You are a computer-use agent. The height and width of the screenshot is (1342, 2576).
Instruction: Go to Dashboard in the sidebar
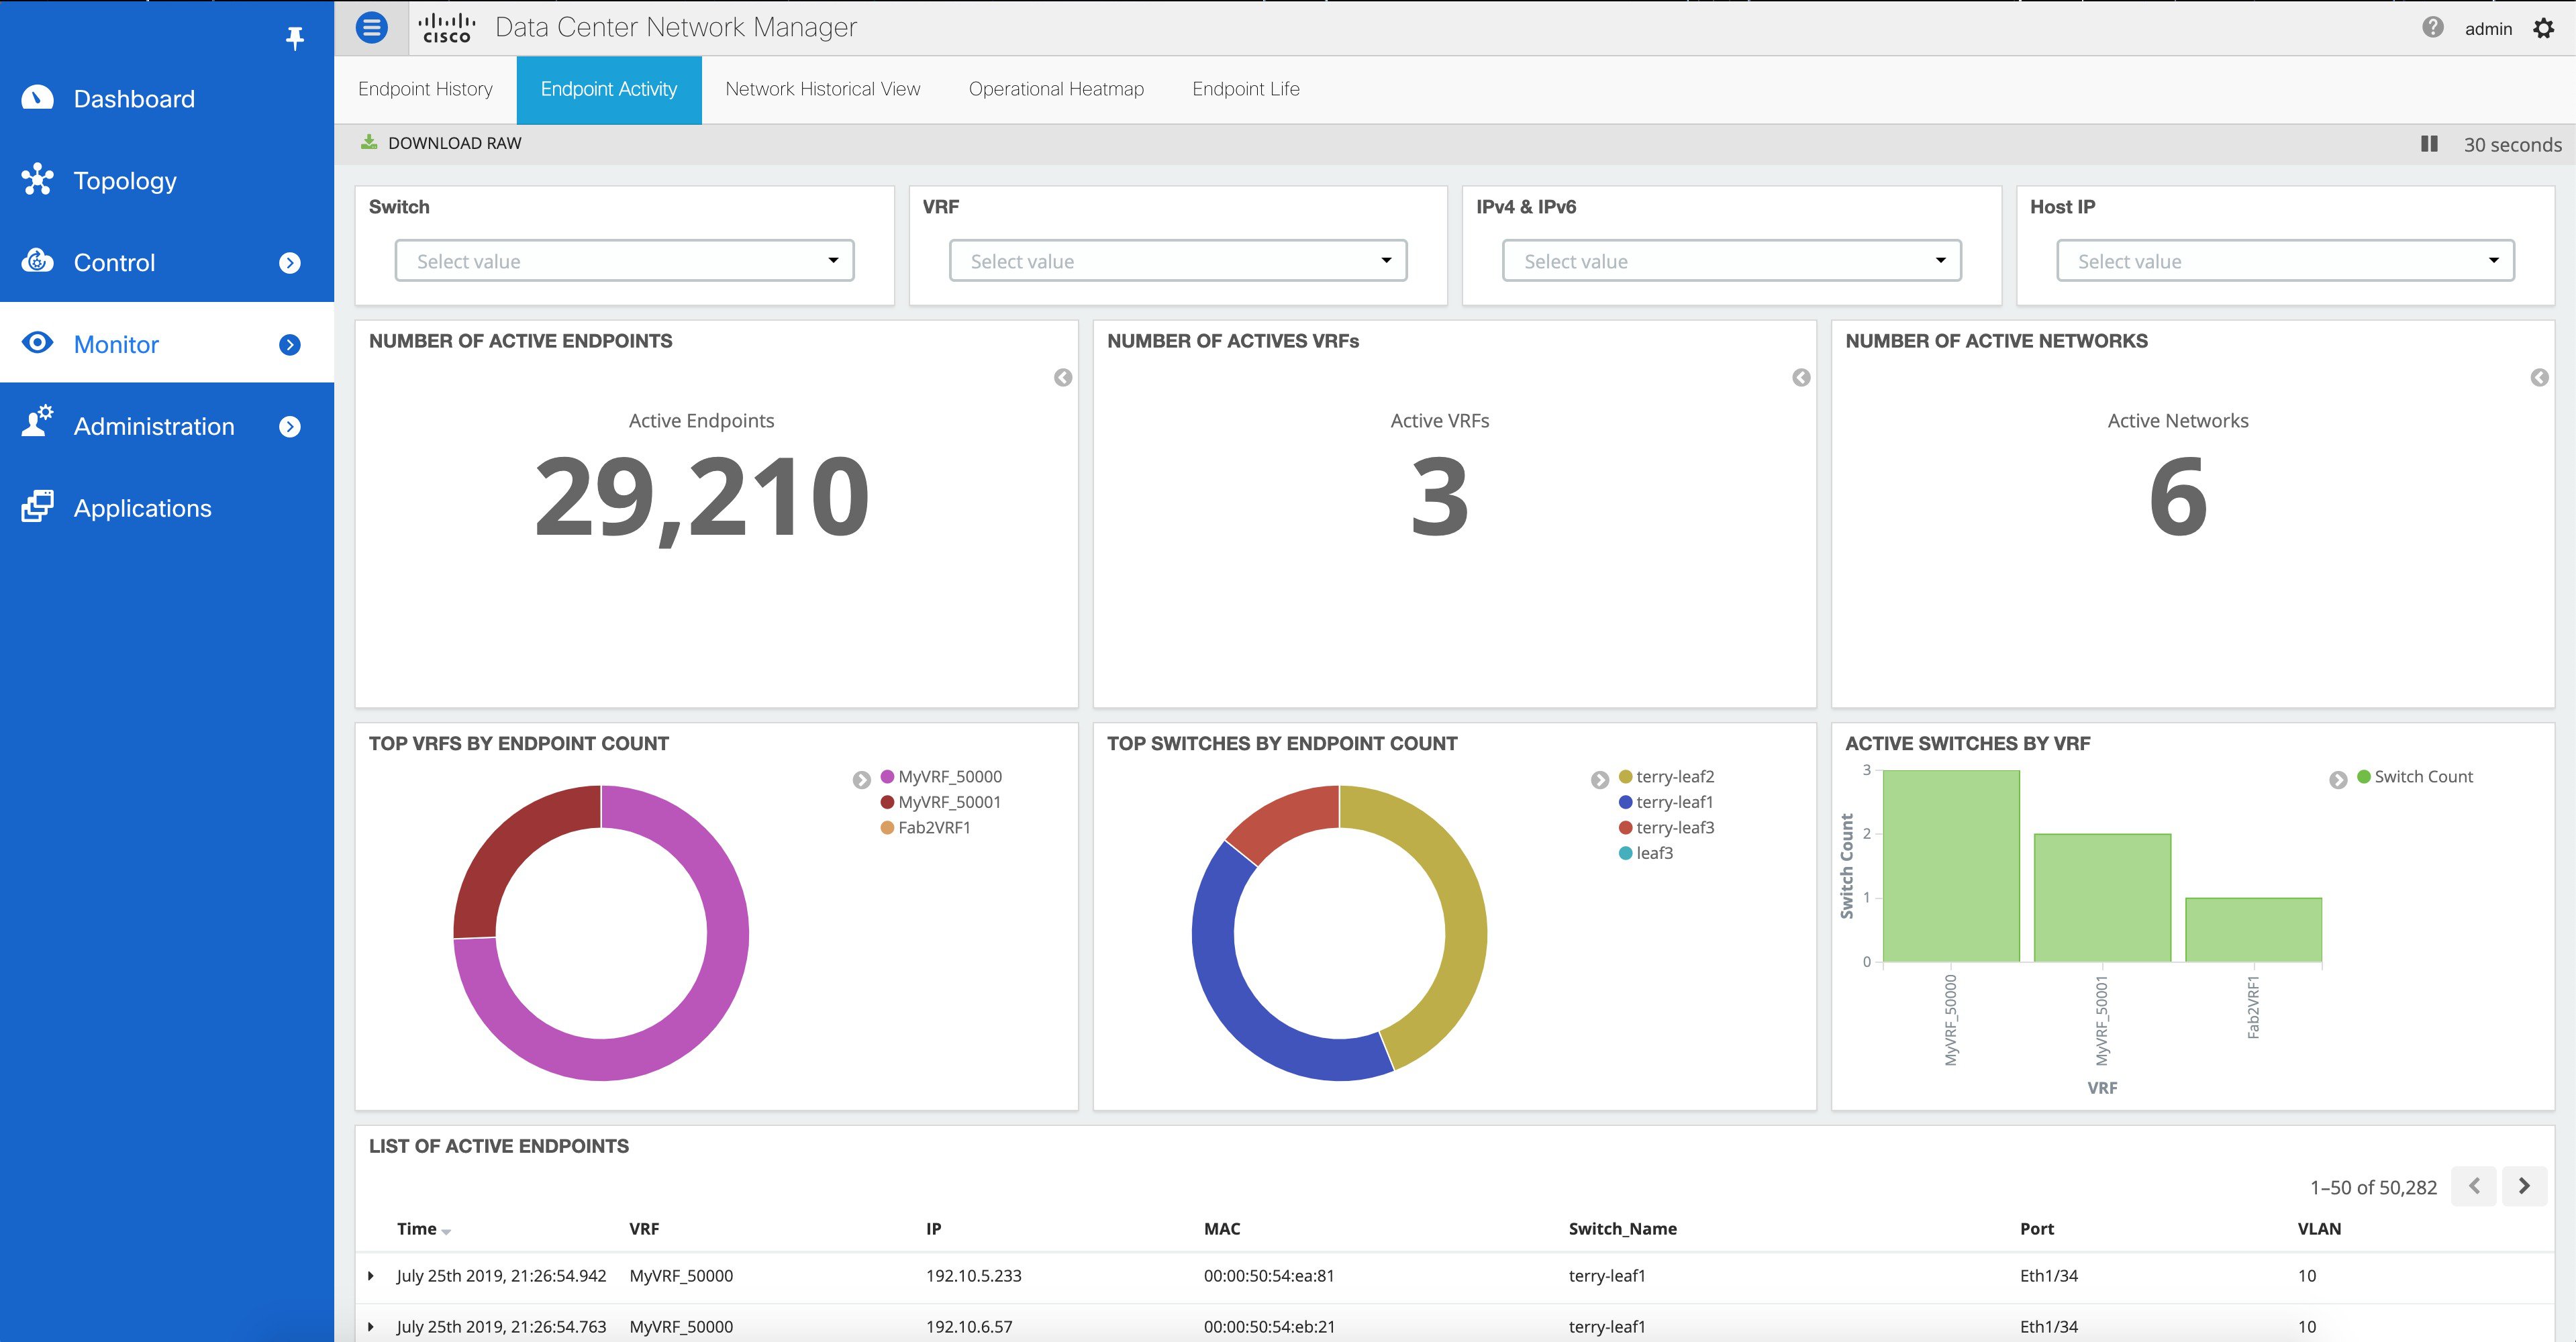click(134, 99)
